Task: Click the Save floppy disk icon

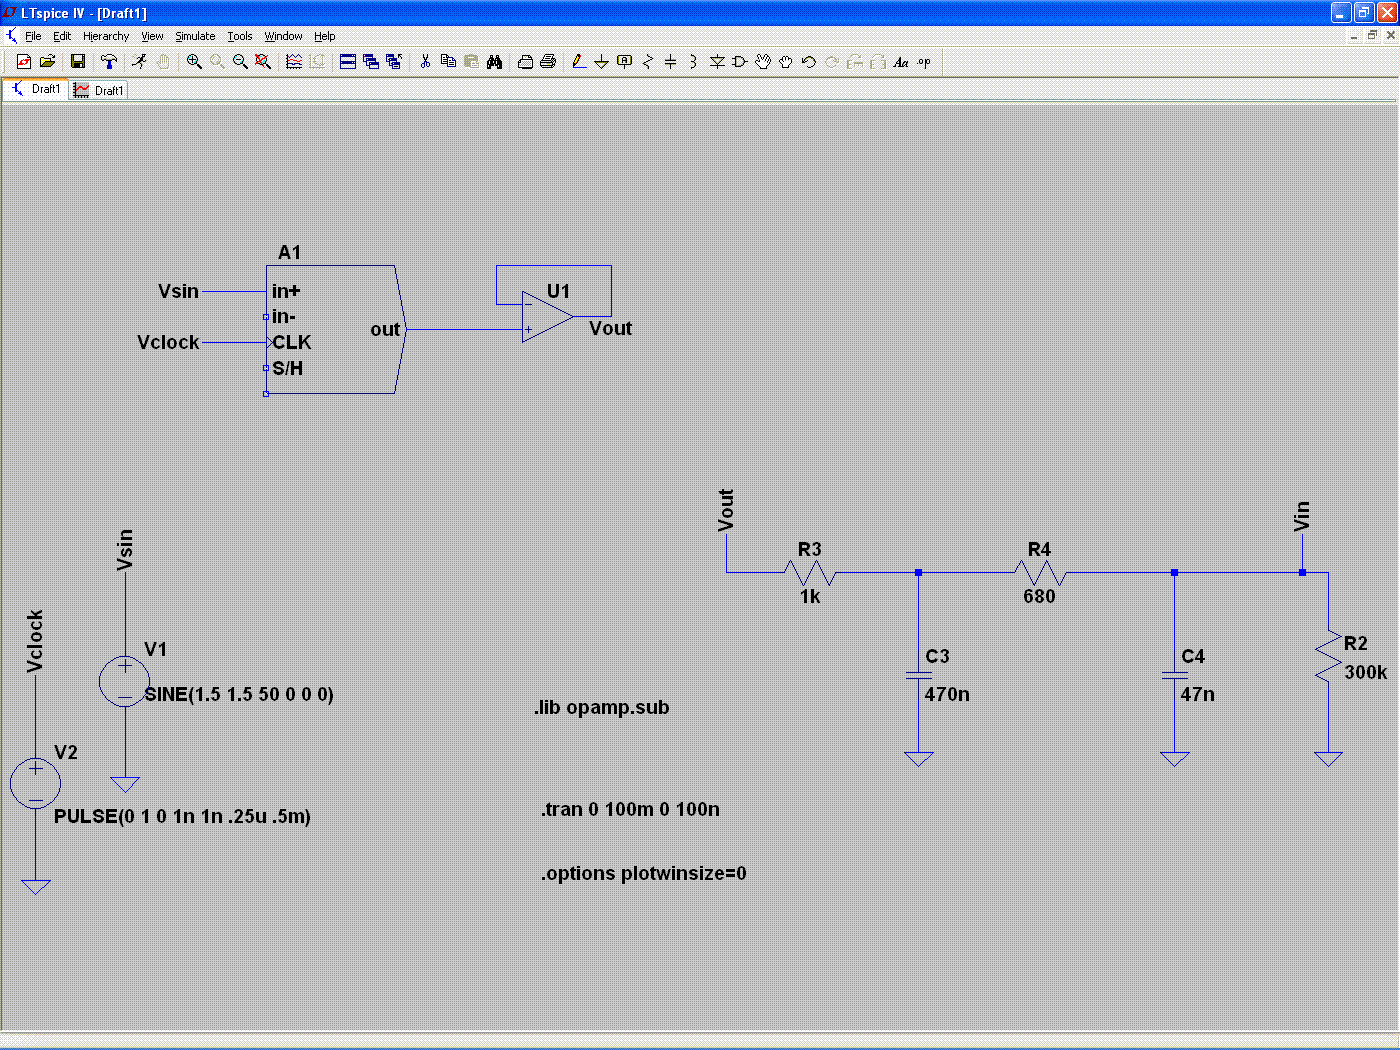Action: [77, 61]
